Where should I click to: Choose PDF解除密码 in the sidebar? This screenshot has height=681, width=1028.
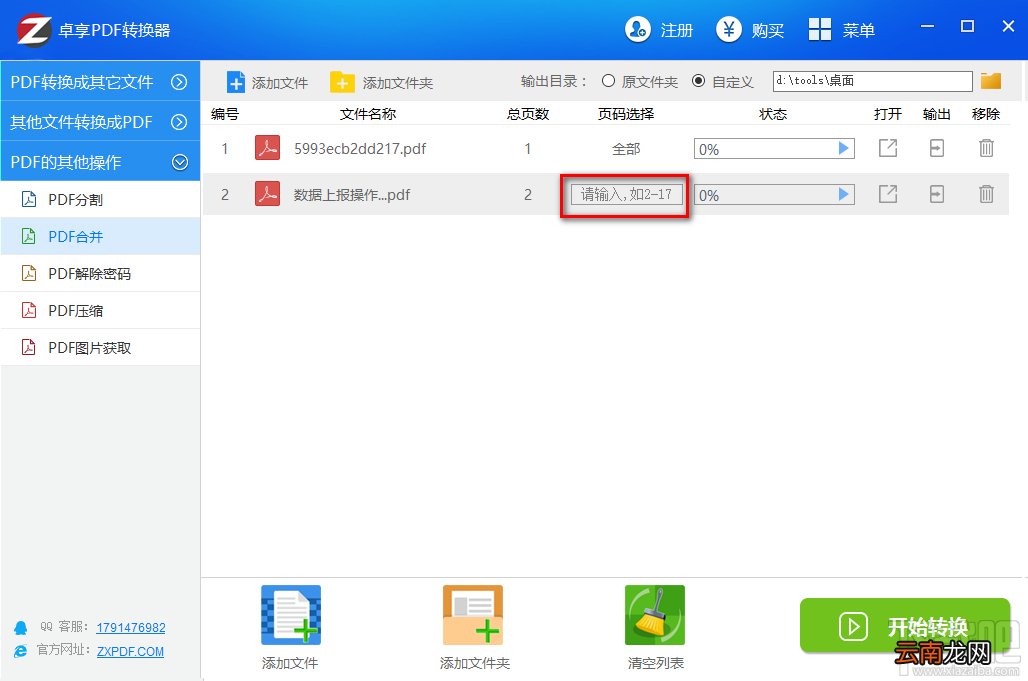pyautogui.click(x=100, y=273)
